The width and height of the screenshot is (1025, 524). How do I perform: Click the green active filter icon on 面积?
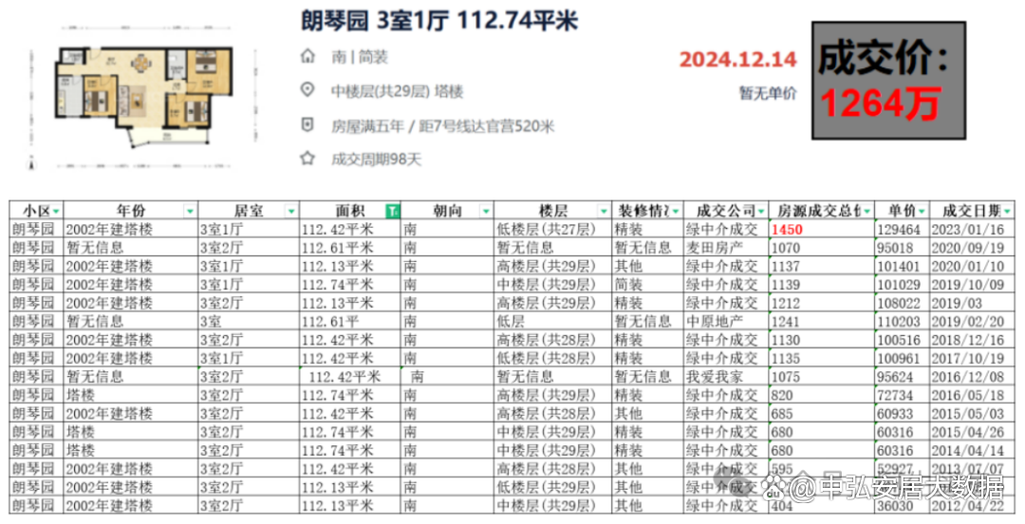(x=392, y=211)
